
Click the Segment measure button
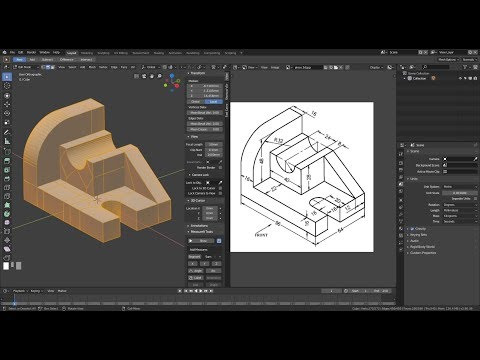tap(195, 257)
